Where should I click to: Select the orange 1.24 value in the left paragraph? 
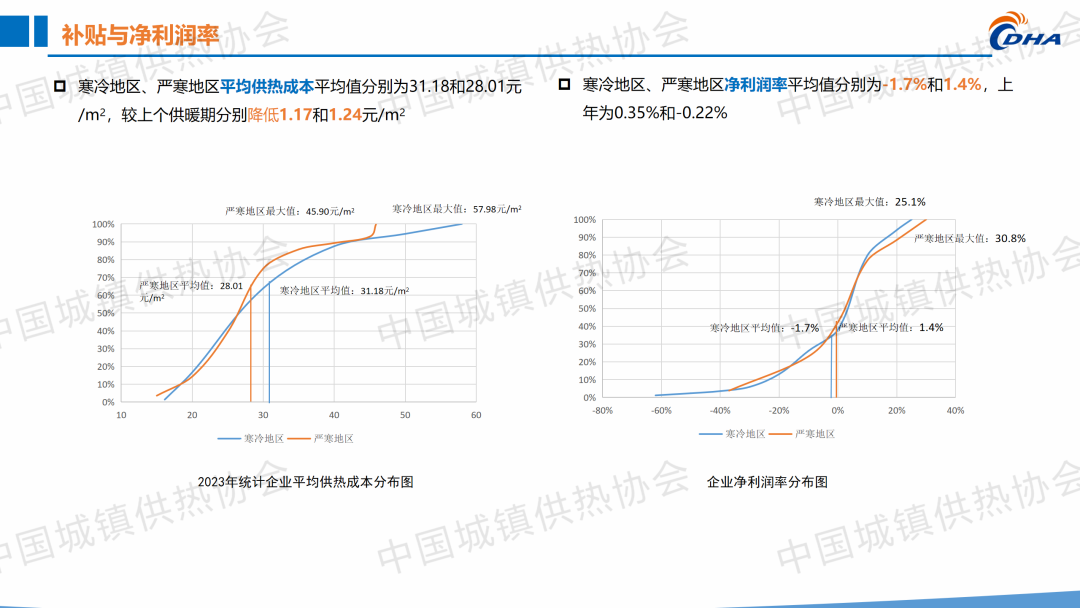(x=346, y=115)
